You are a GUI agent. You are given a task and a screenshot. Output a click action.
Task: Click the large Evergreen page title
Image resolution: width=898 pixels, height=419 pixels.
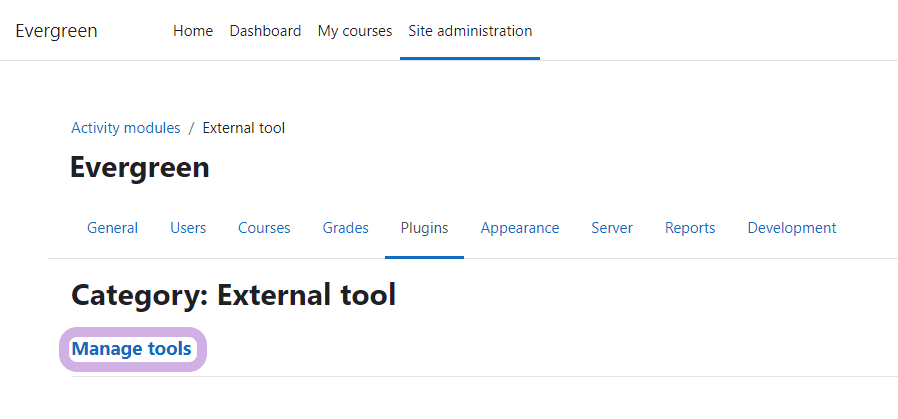[x=140, y=167]
